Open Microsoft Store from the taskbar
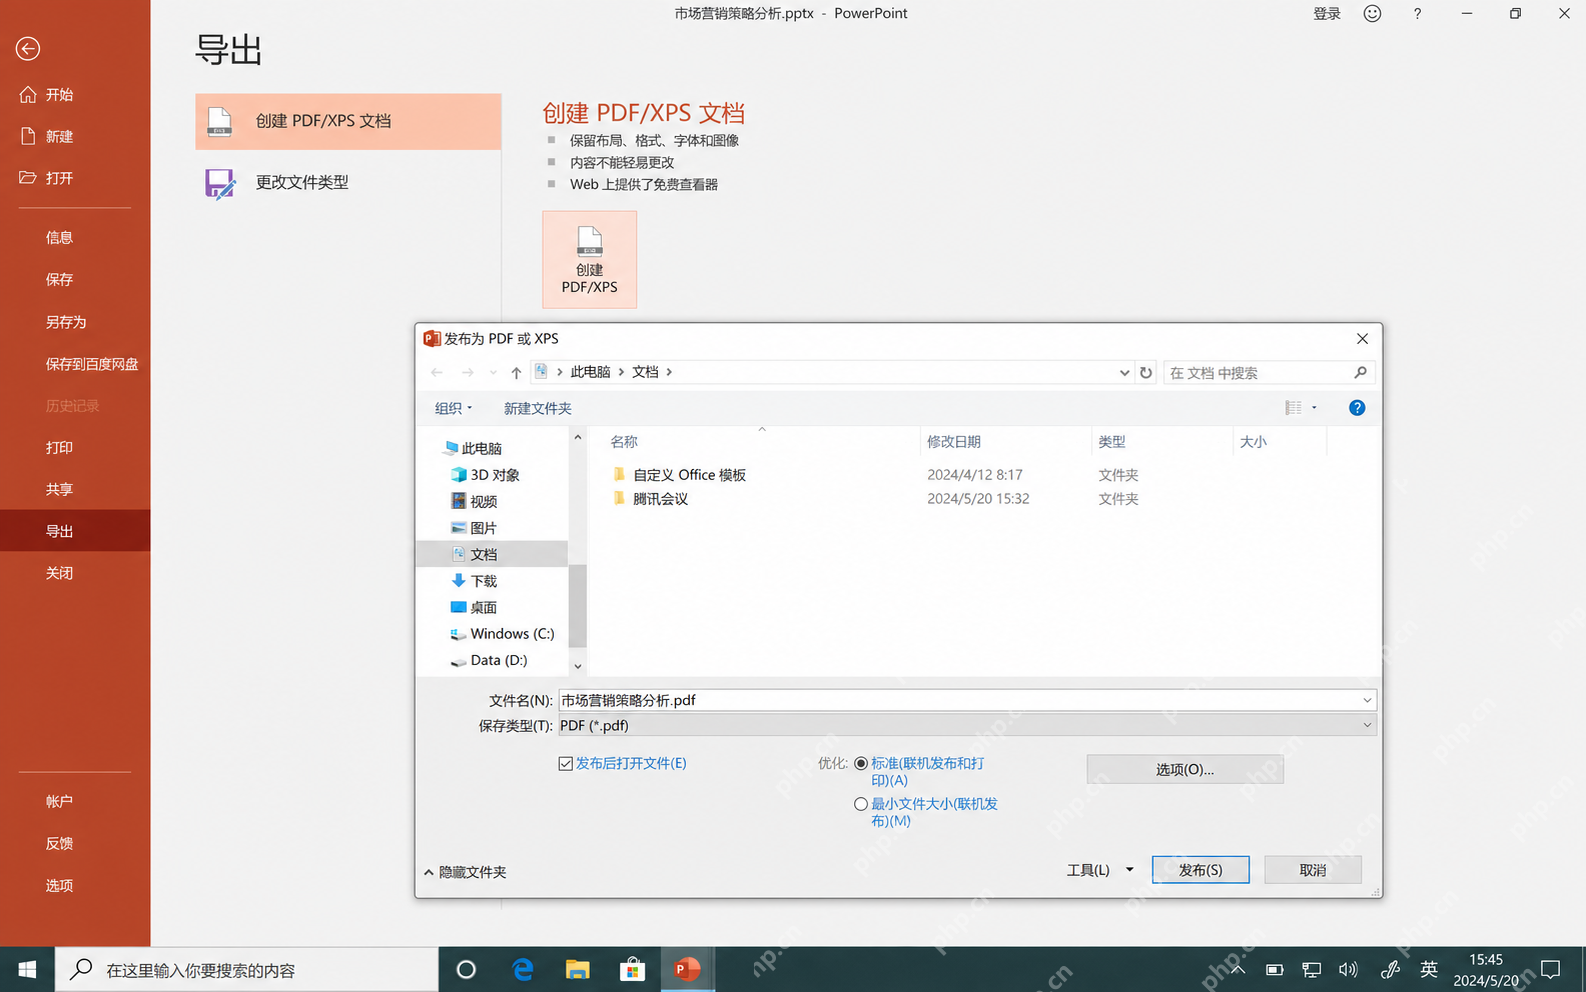This screenshot has height=992, width=1586. 632,969
